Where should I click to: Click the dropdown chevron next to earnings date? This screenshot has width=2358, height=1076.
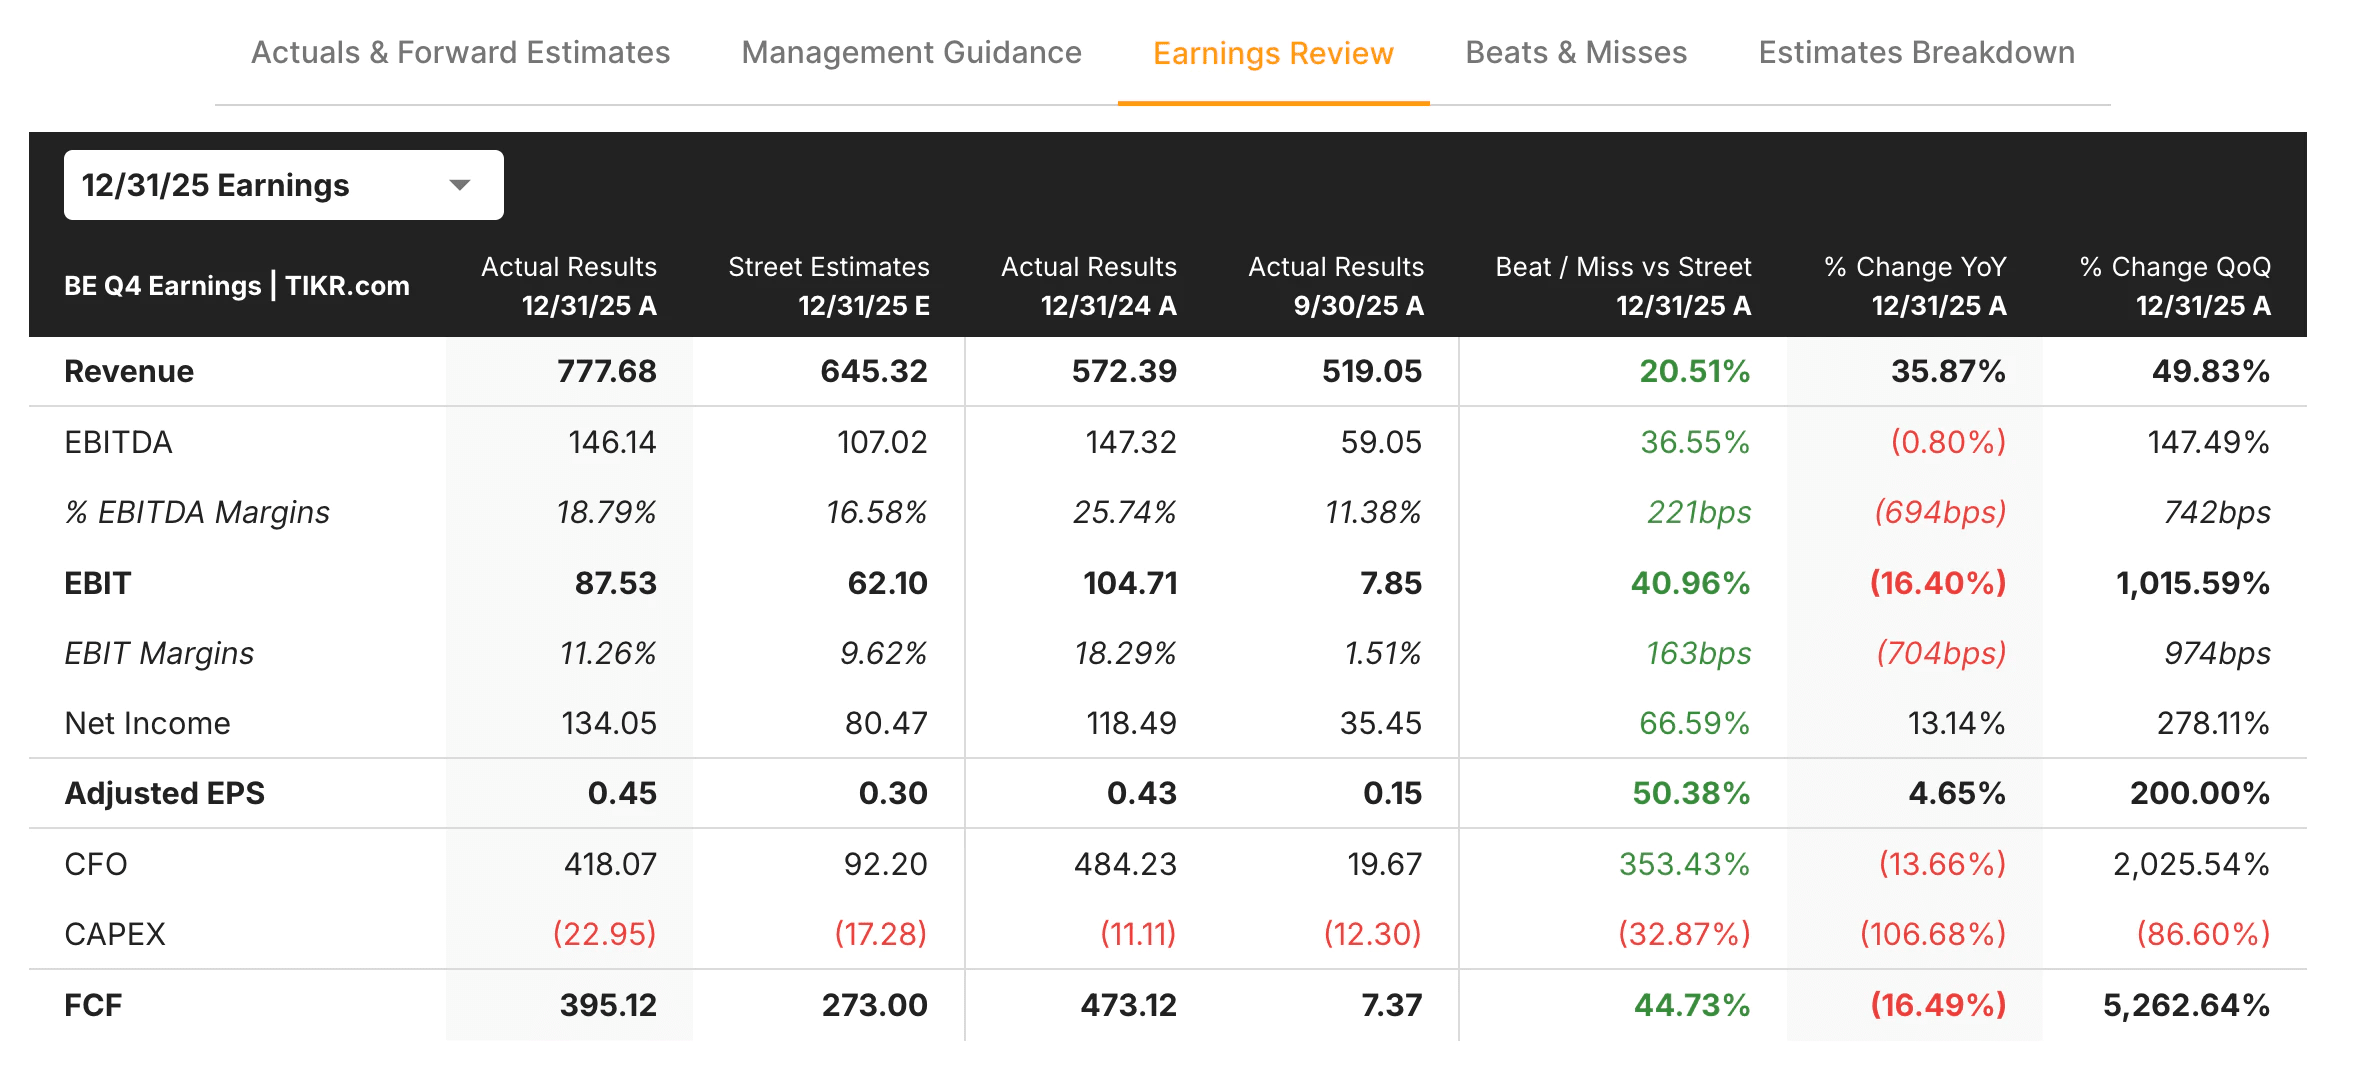click(459, 184)
